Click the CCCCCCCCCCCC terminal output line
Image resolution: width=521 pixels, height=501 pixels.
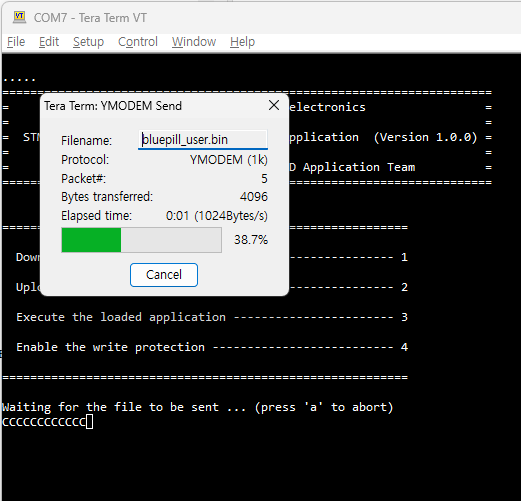click(44, 422)
